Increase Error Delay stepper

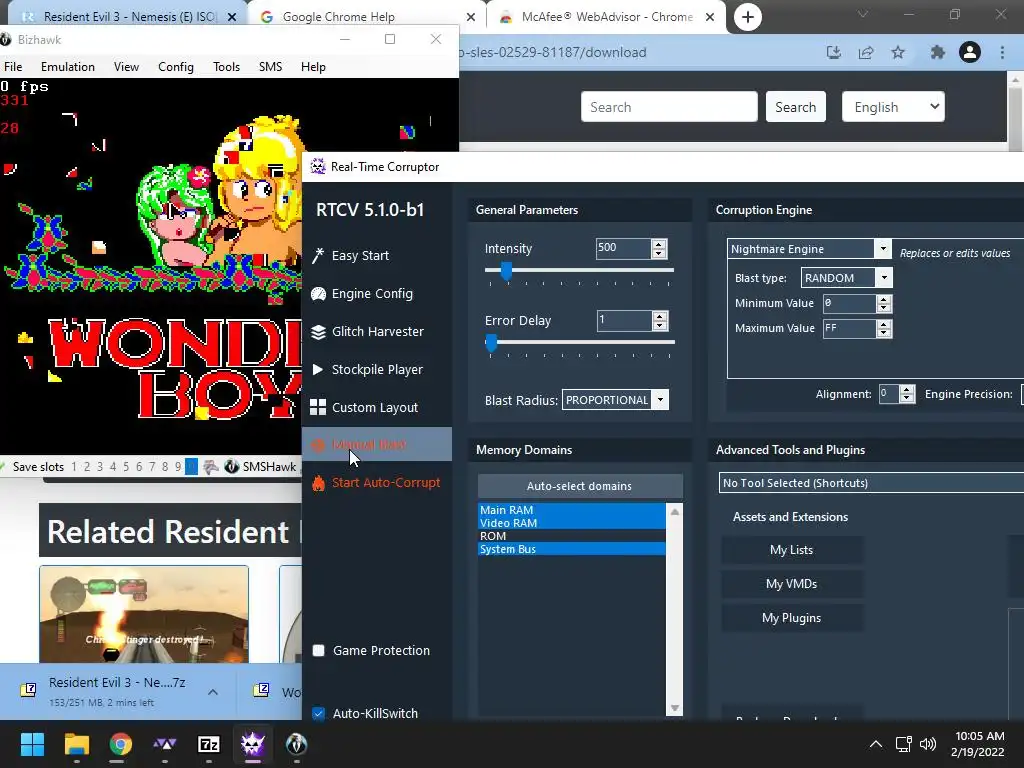[x=660, y=316]
